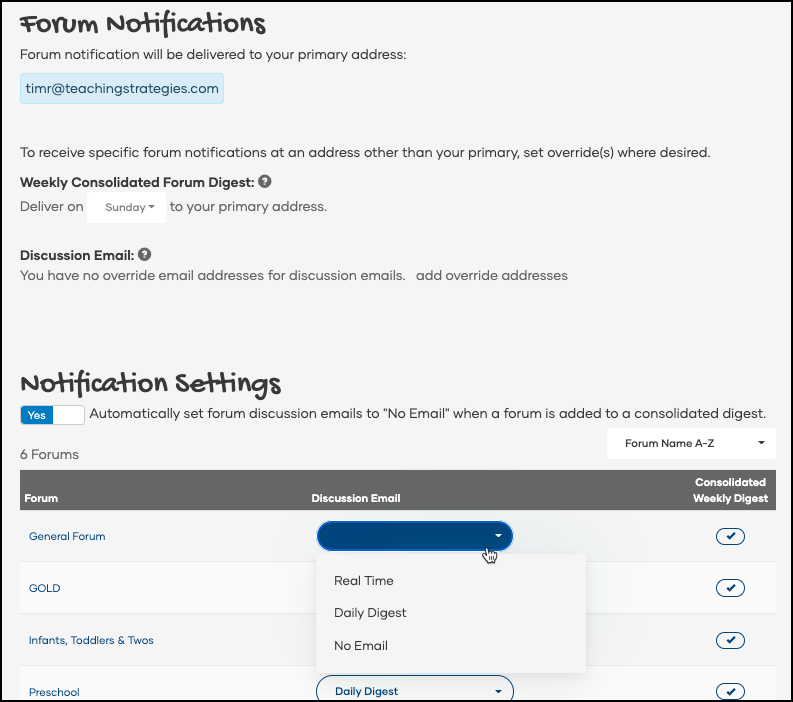Open the Sunday delivery day dropdown
The height and width of the screenshot is (702, 793).
[x=129, y=208]
